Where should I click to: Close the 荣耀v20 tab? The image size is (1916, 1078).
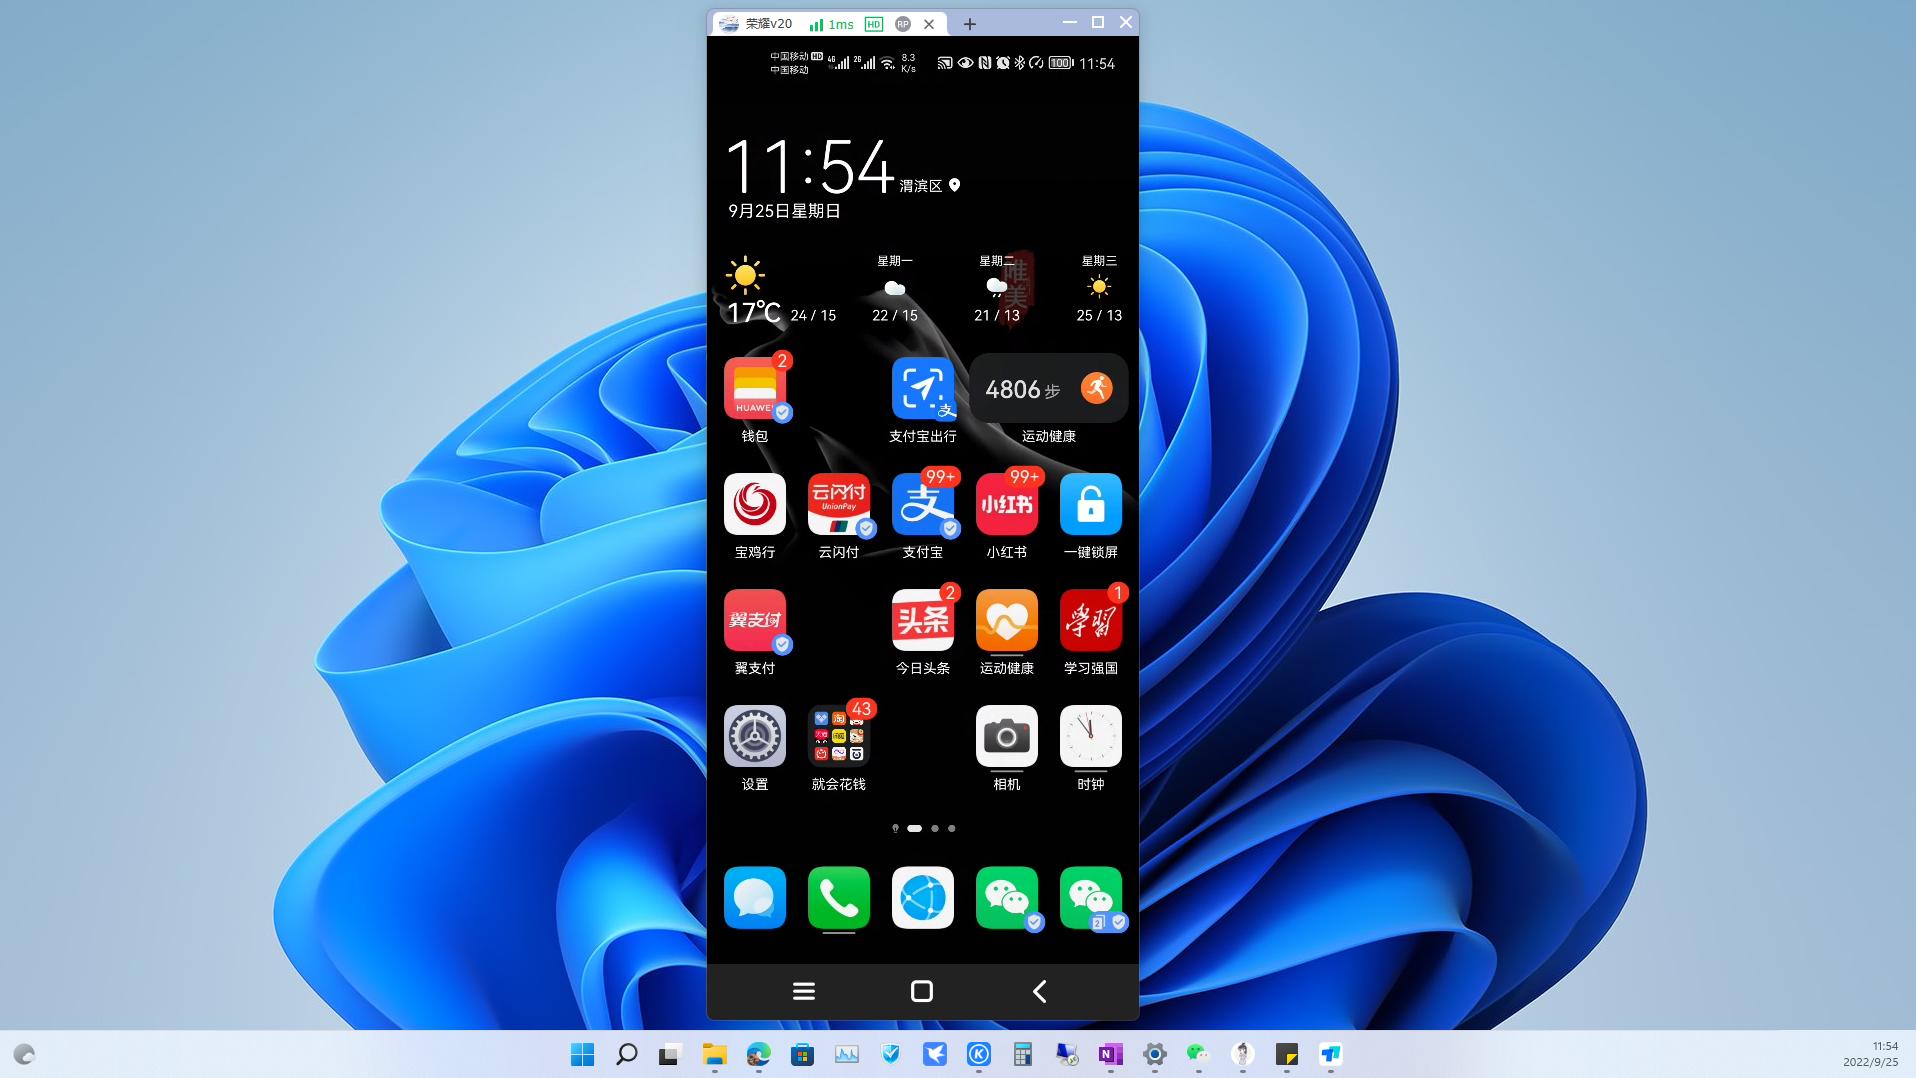click(929, 24)
